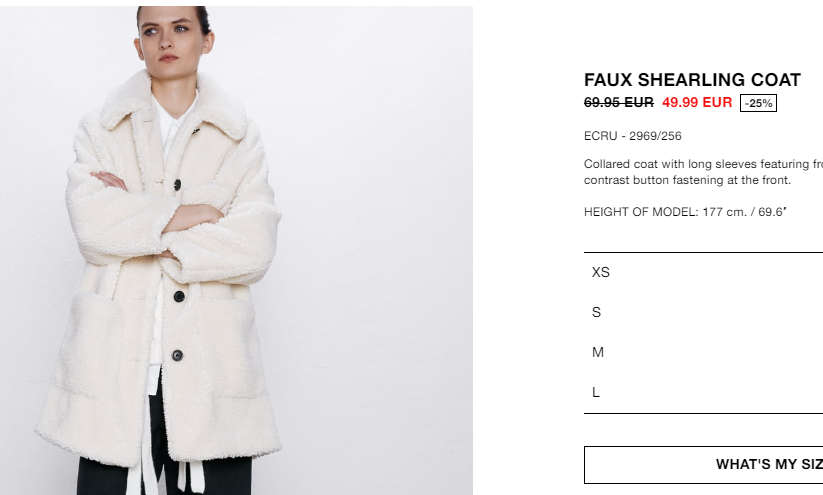Click the middle black coat button in photo
This screenshot has width=823, height=495.
tap(179, 296)
